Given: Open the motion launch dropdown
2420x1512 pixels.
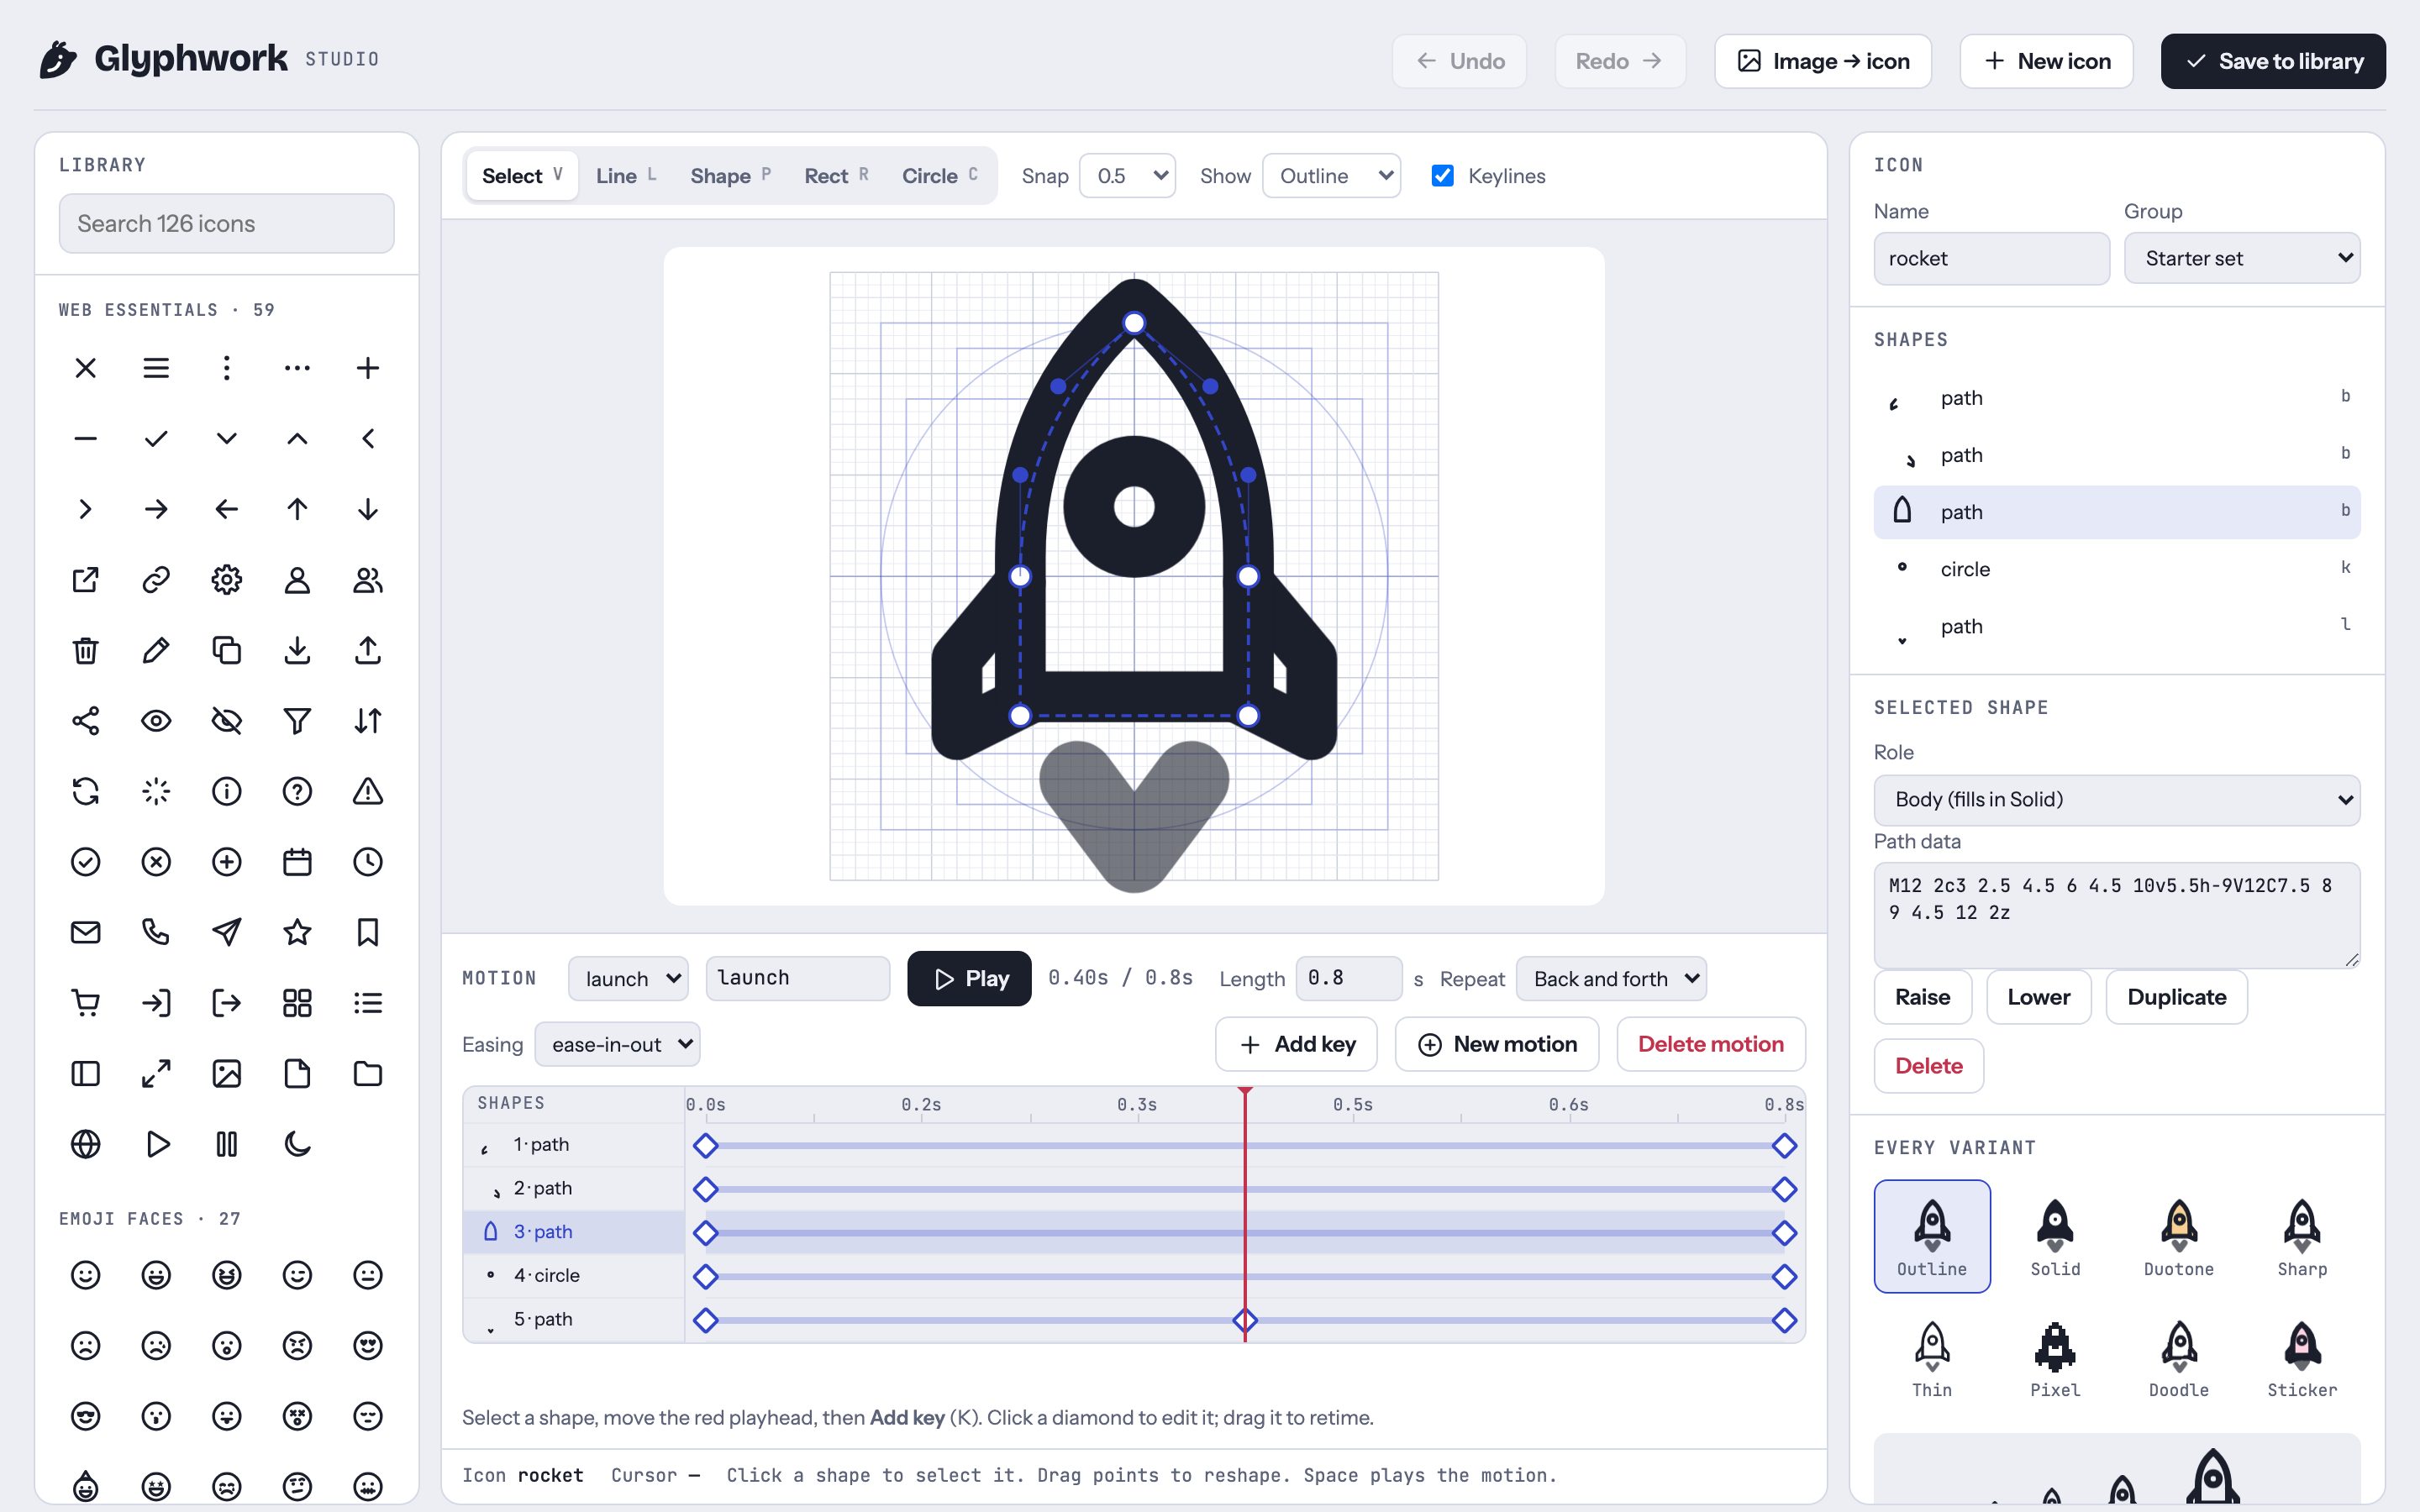Looking at the screenshot, I should click(x=629, y=979).
